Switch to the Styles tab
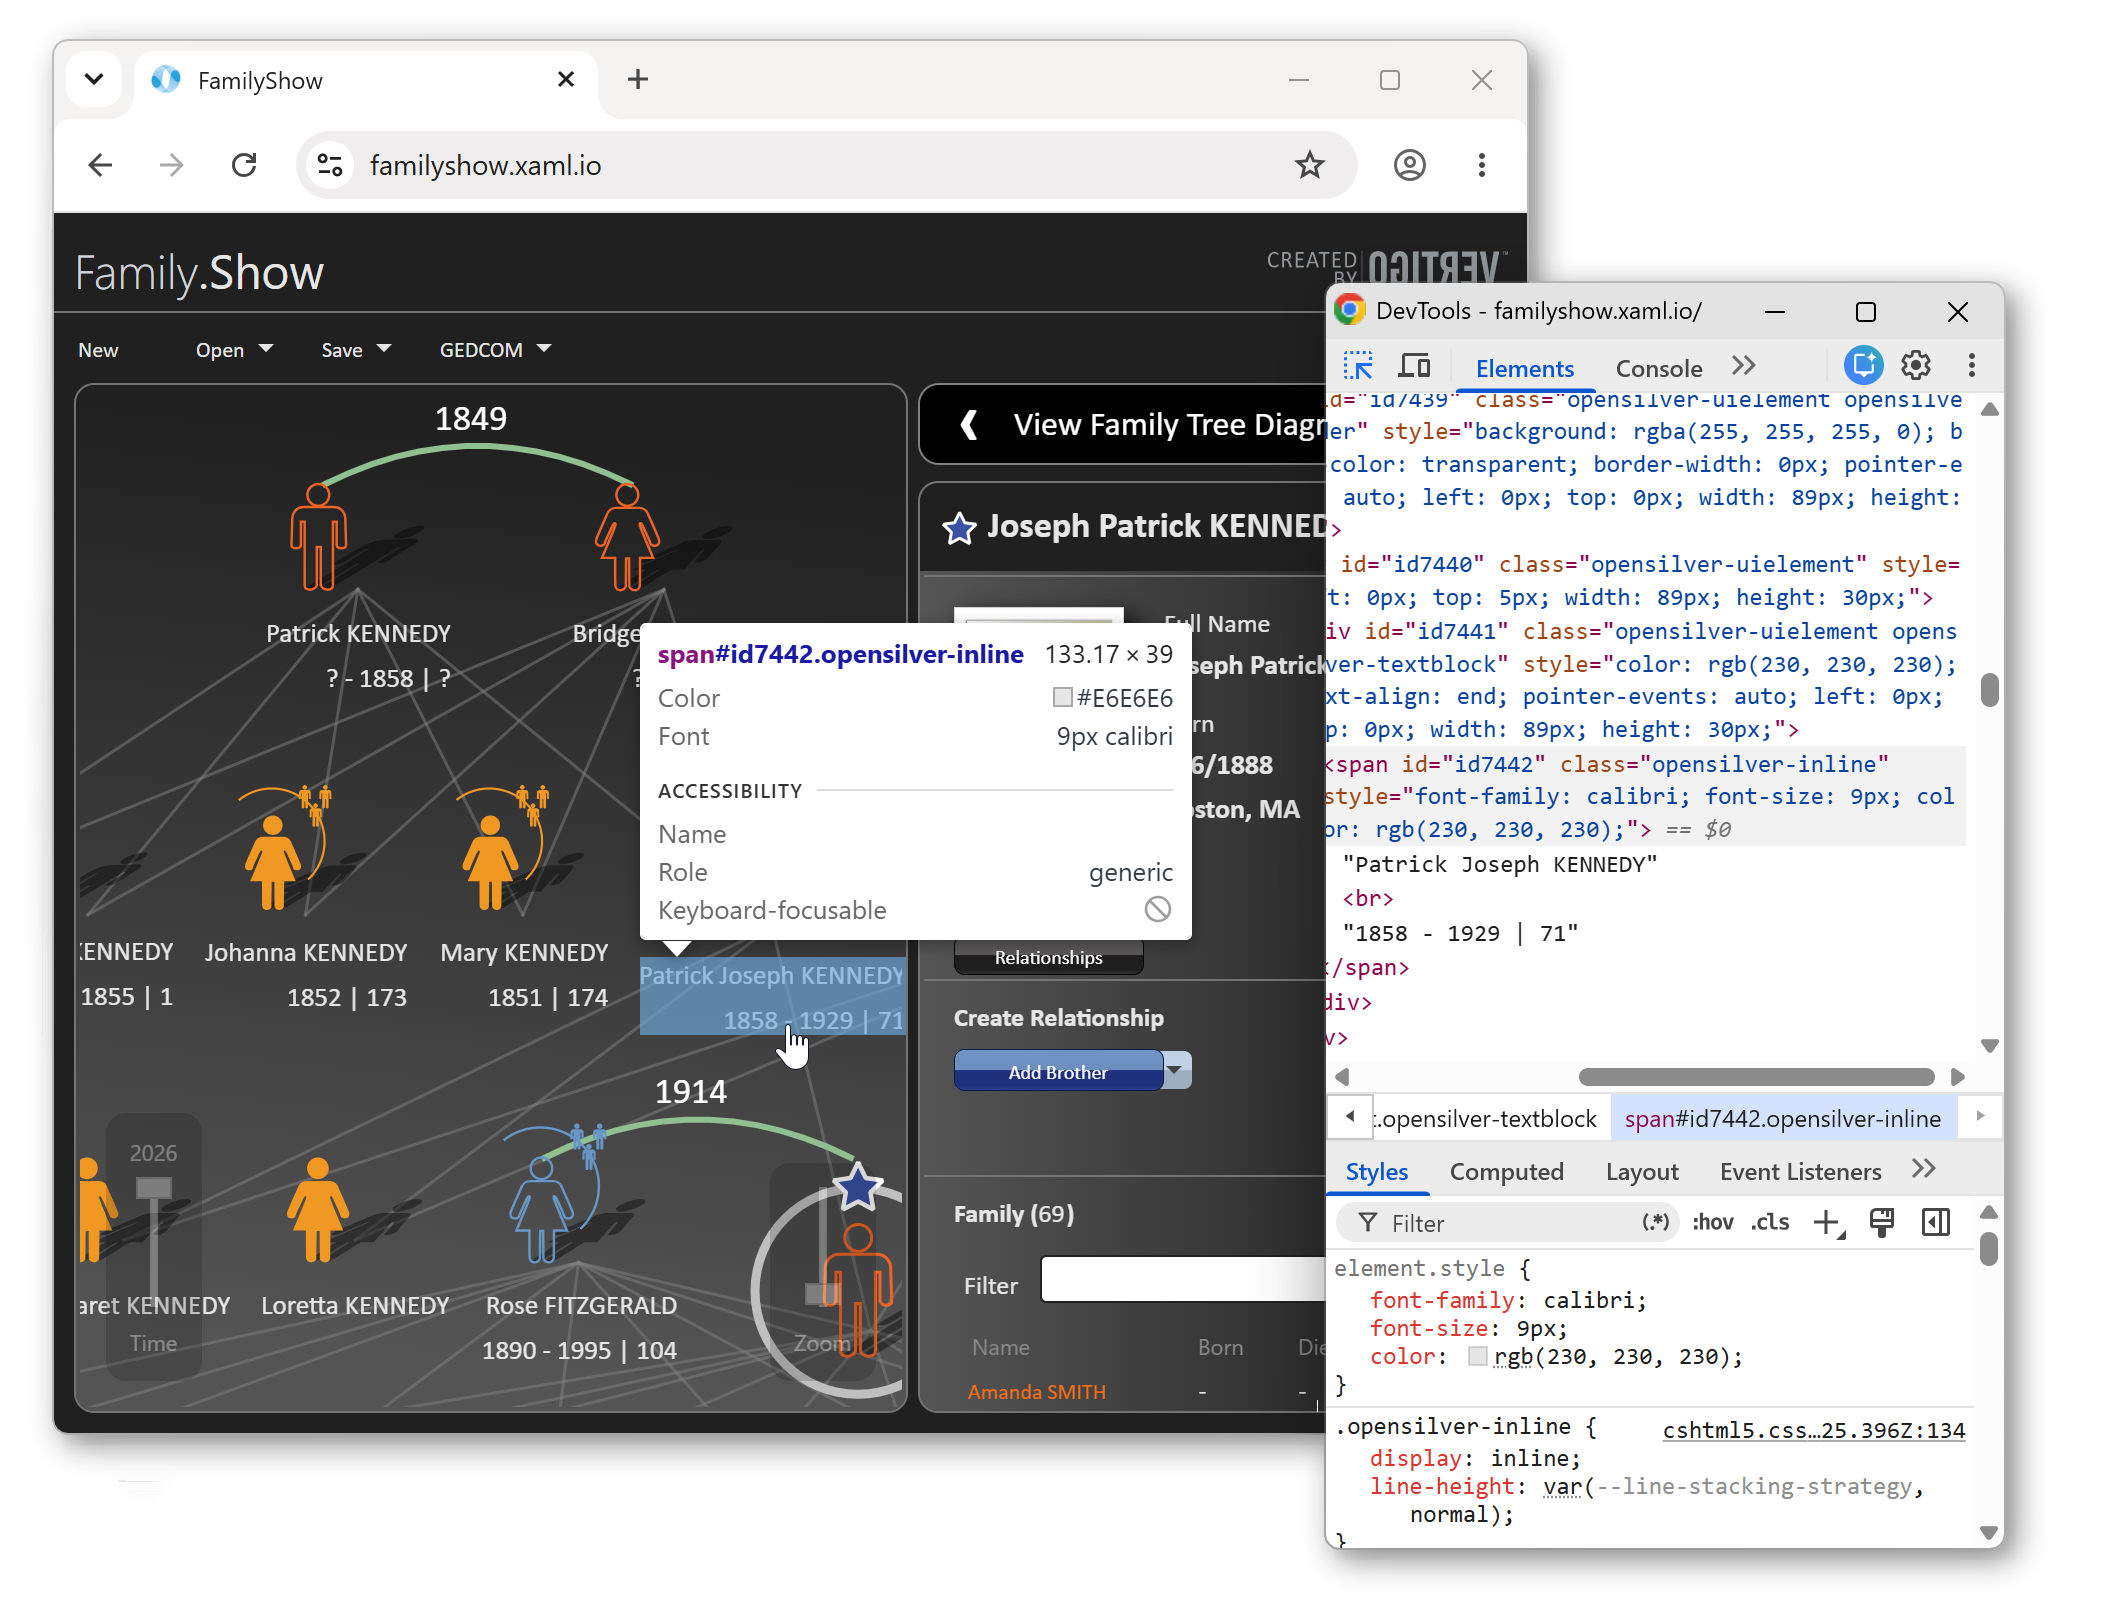 1376,1171
